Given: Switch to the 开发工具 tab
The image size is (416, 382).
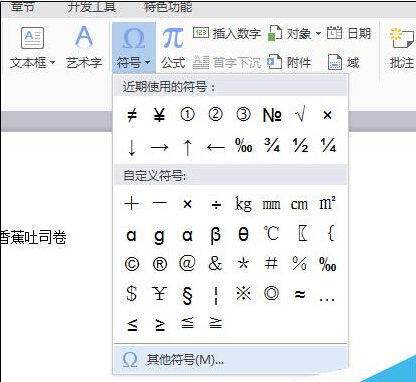Looking at the screenshot, I should 92,7.
